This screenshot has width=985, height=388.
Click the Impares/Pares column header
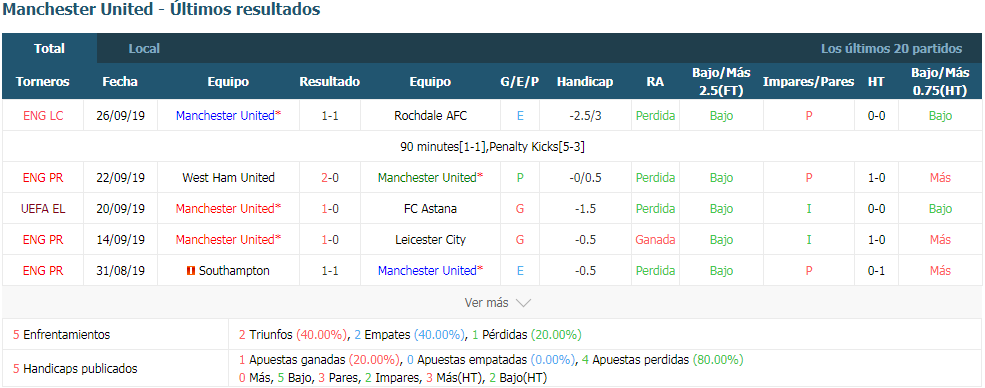(x=808, y=82)
